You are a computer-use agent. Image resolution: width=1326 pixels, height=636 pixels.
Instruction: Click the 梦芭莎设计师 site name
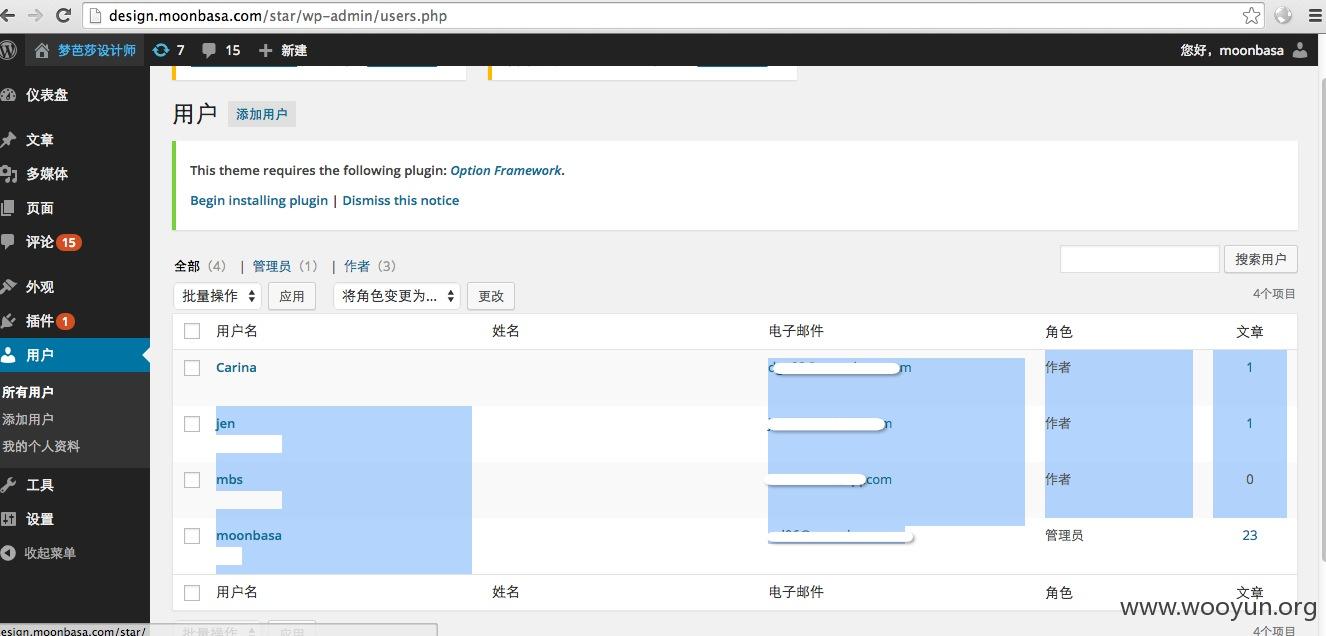coord(96,50)
